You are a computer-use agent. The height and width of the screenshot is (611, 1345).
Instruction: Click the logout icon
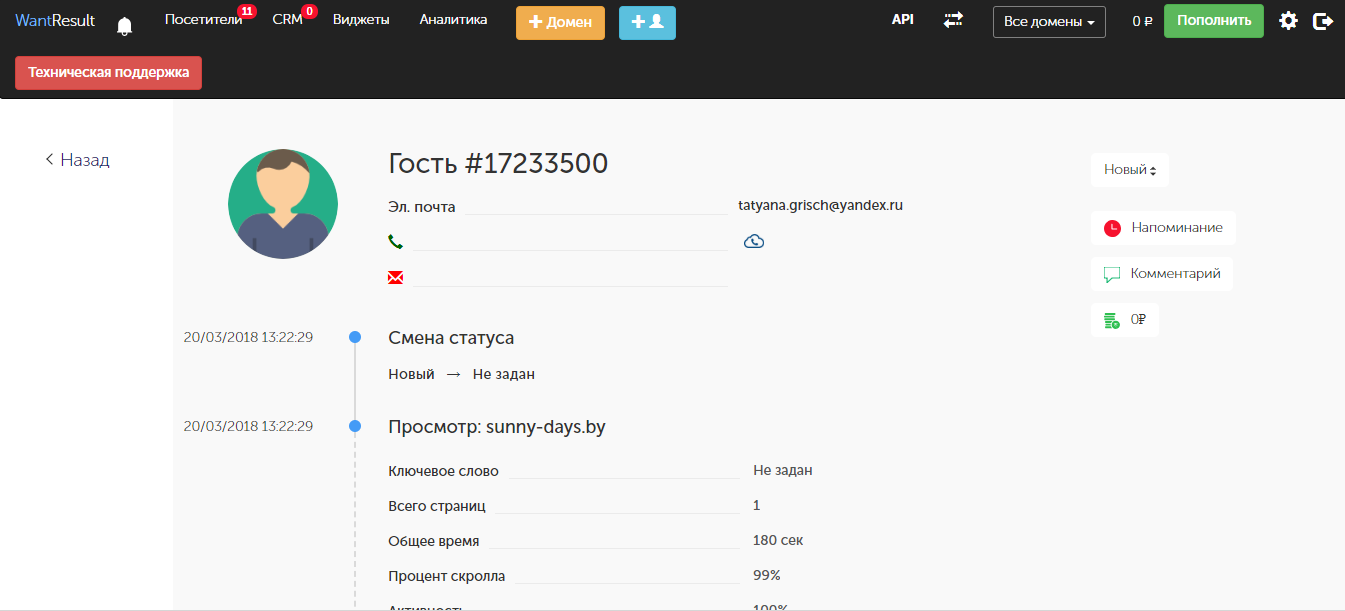(x=1323, y=21)
